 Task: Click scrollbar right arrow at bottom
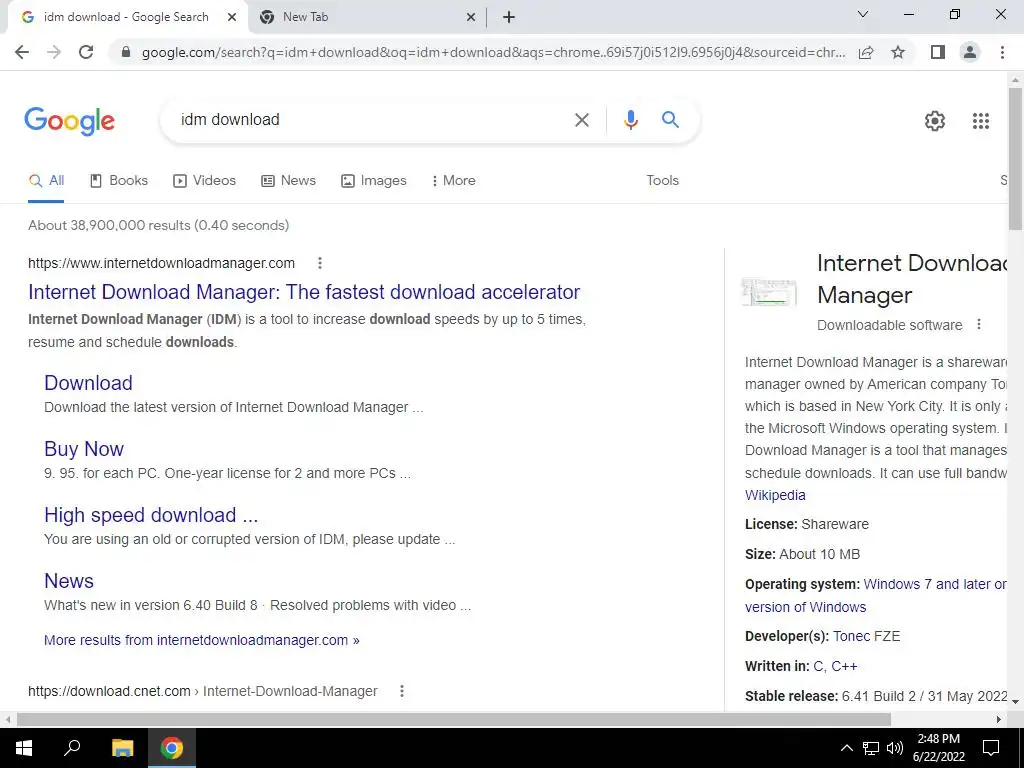point(999,720)
